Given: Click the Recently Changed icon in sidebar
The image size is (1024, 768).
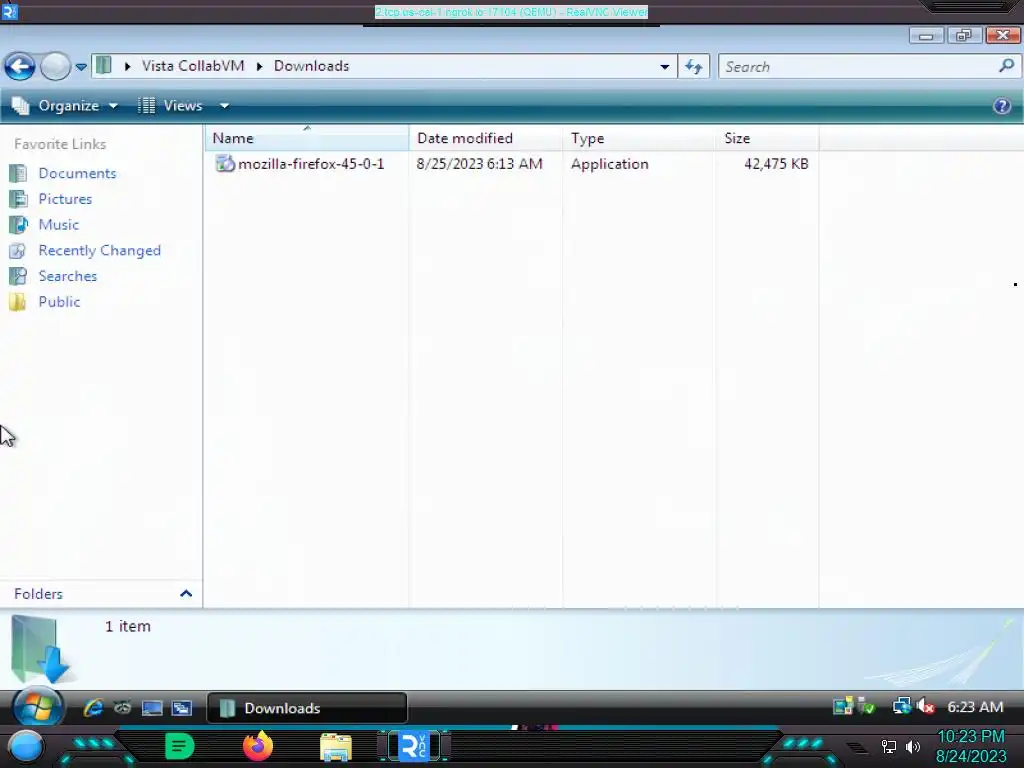Looking at the screenshot, I should click(18, 250).
